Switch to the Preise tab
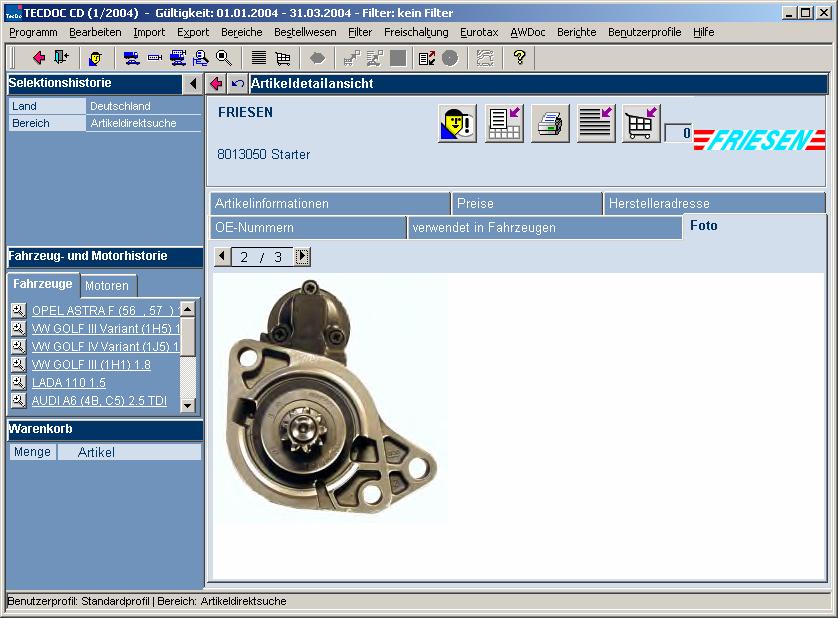The width and height of the screenshot is (838, 618). [527, 204]
